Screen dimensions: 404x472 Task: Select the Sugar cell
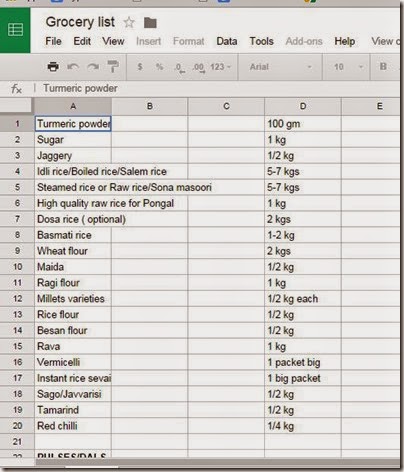[73, 140]
